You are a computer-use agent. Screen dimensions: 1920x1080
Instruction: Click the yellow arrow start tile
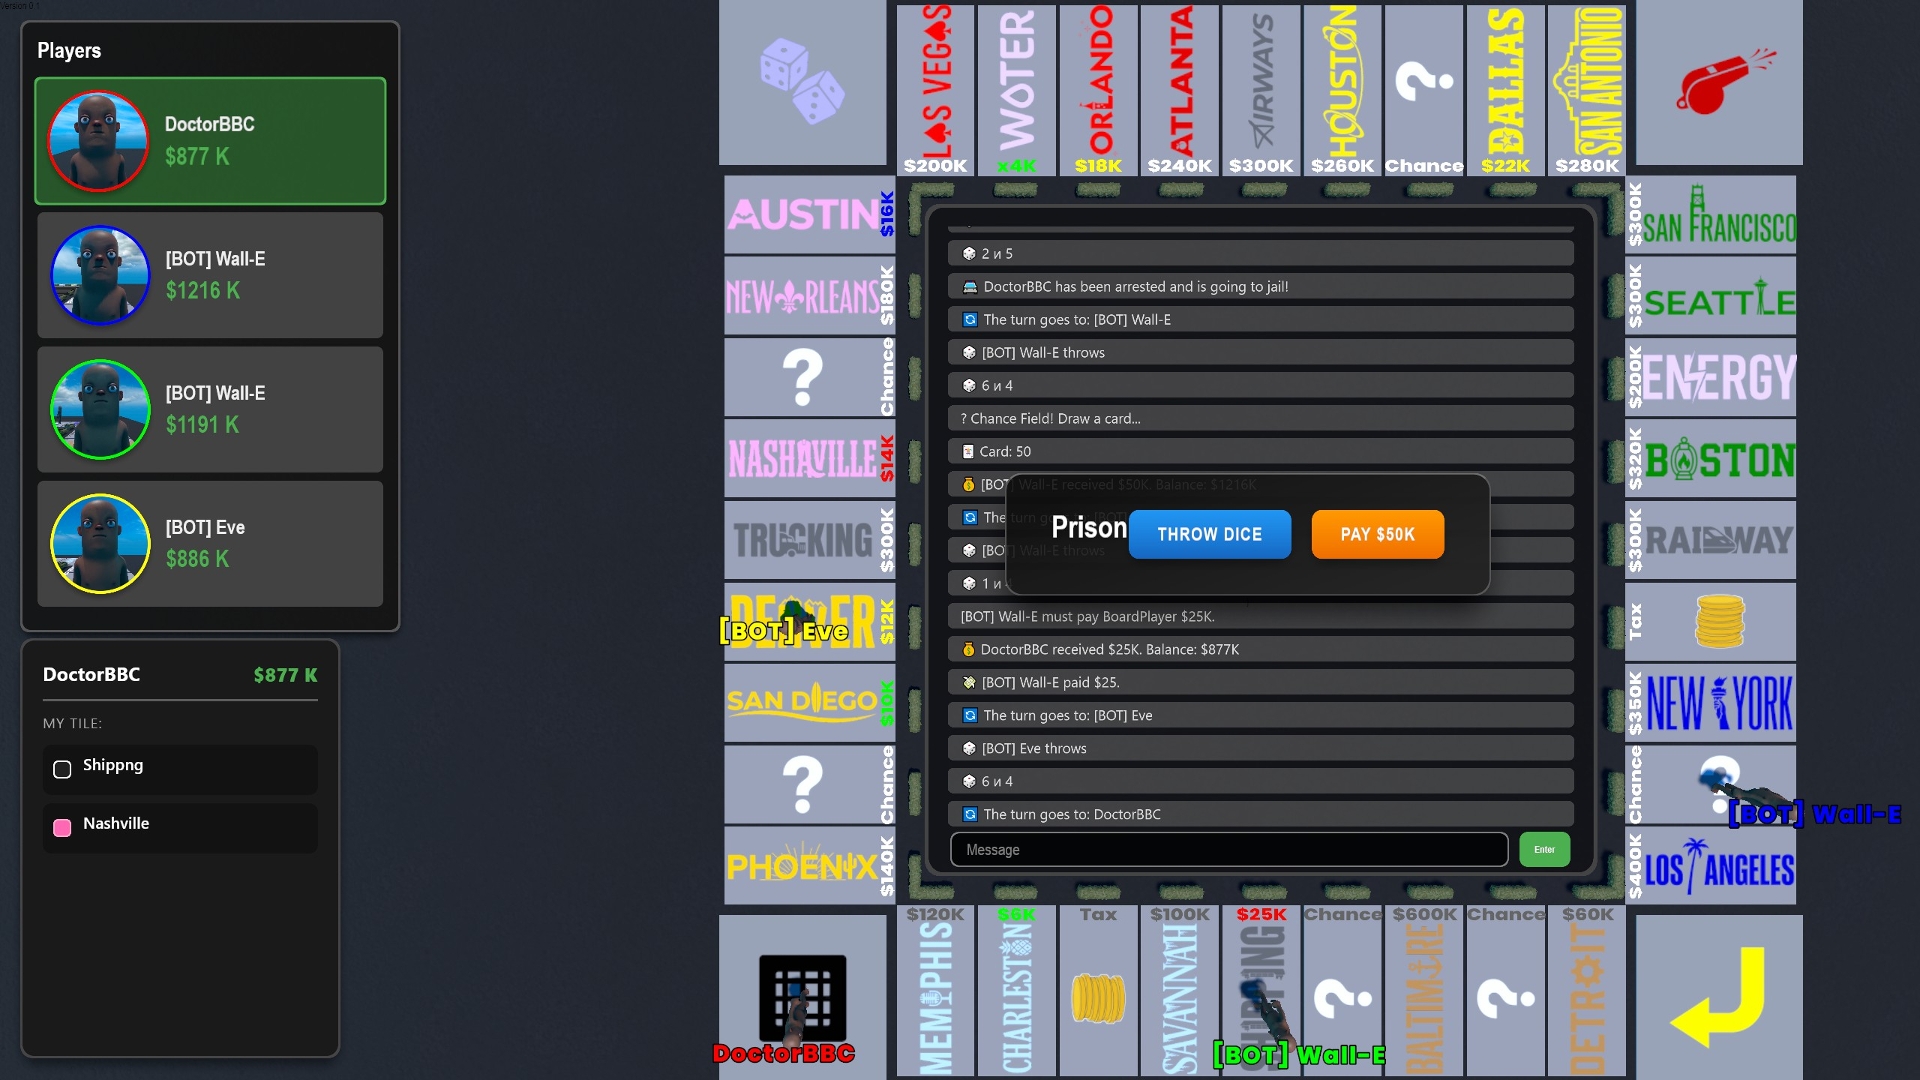click(1719, 996)
